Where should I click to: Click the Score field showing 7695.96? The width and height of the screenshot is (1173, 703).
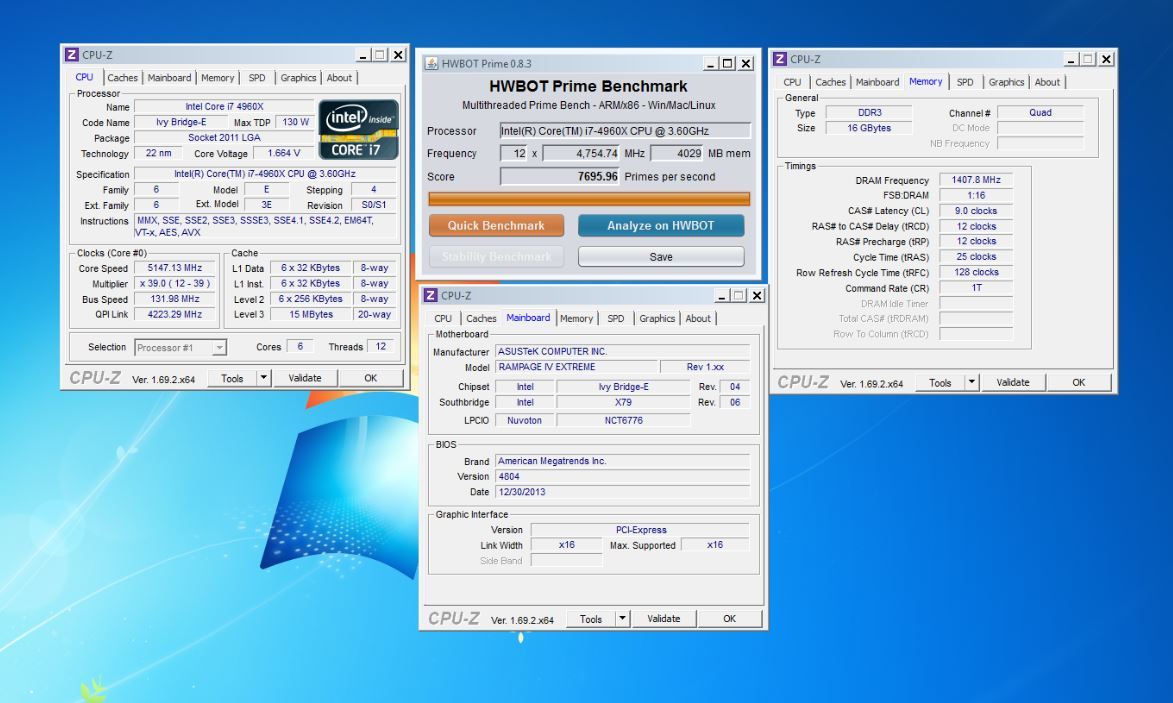tap(560, 176)
